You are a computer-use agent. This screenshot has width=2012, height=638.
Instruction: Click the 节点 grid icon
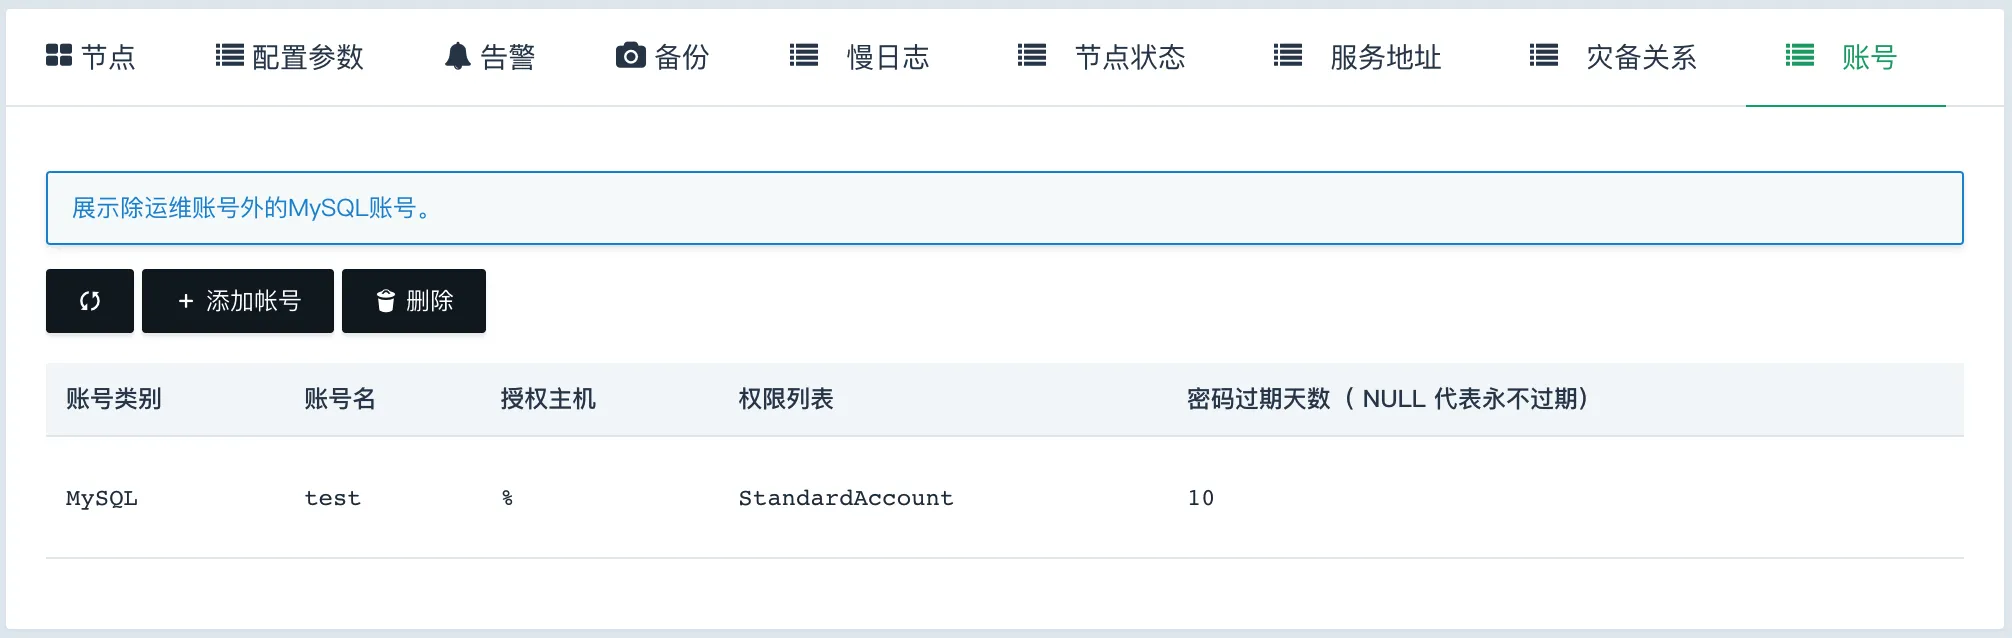pos(60,57)
